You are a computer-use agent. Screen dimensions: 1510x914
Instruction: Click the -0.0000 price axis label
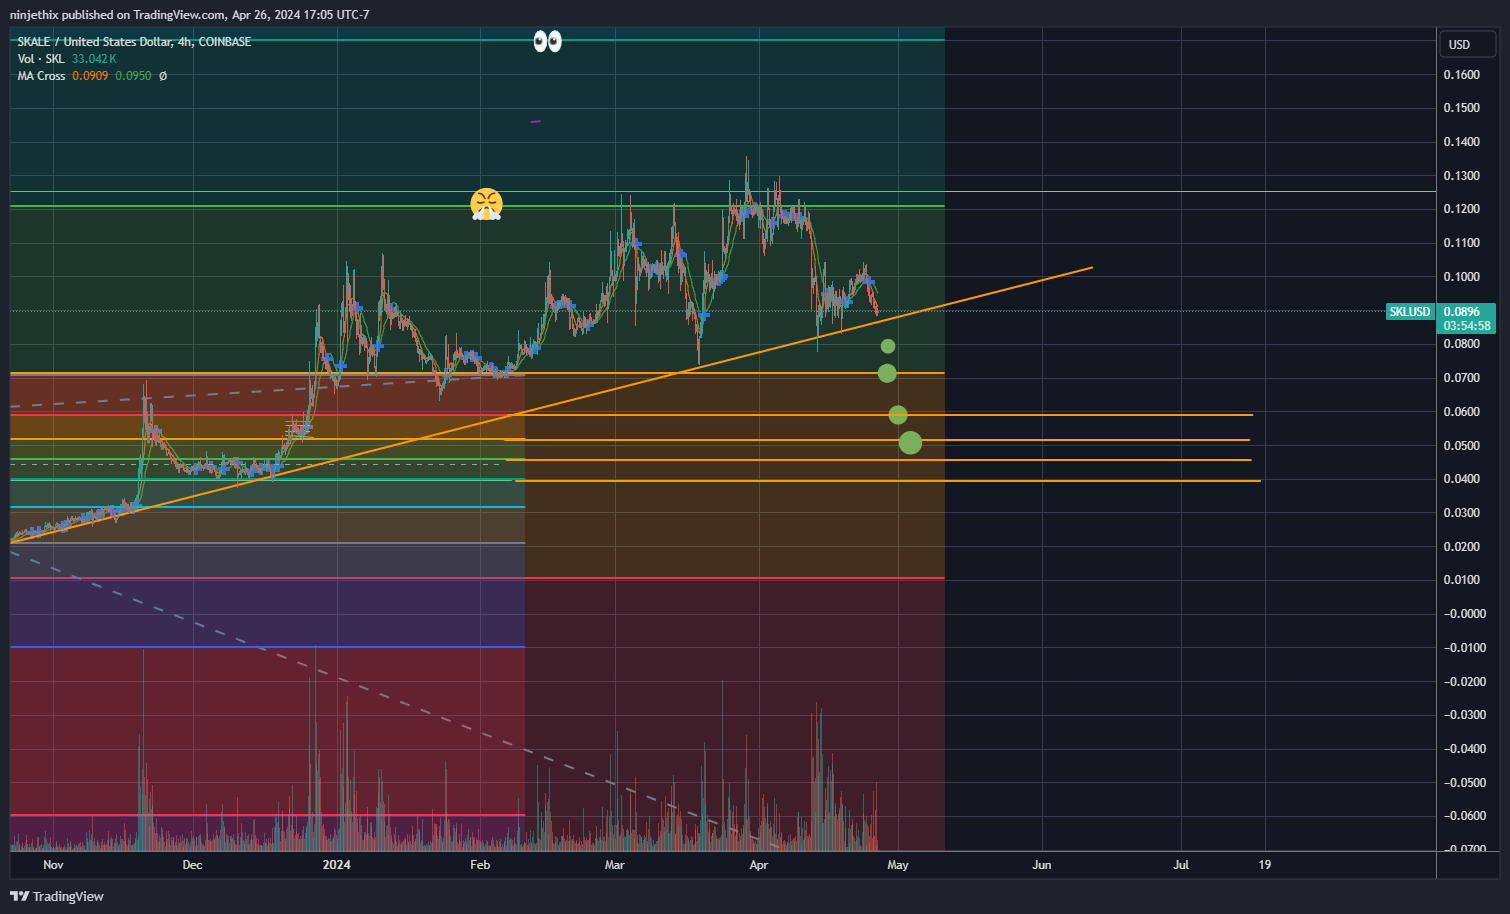[x=1465, y=614]
